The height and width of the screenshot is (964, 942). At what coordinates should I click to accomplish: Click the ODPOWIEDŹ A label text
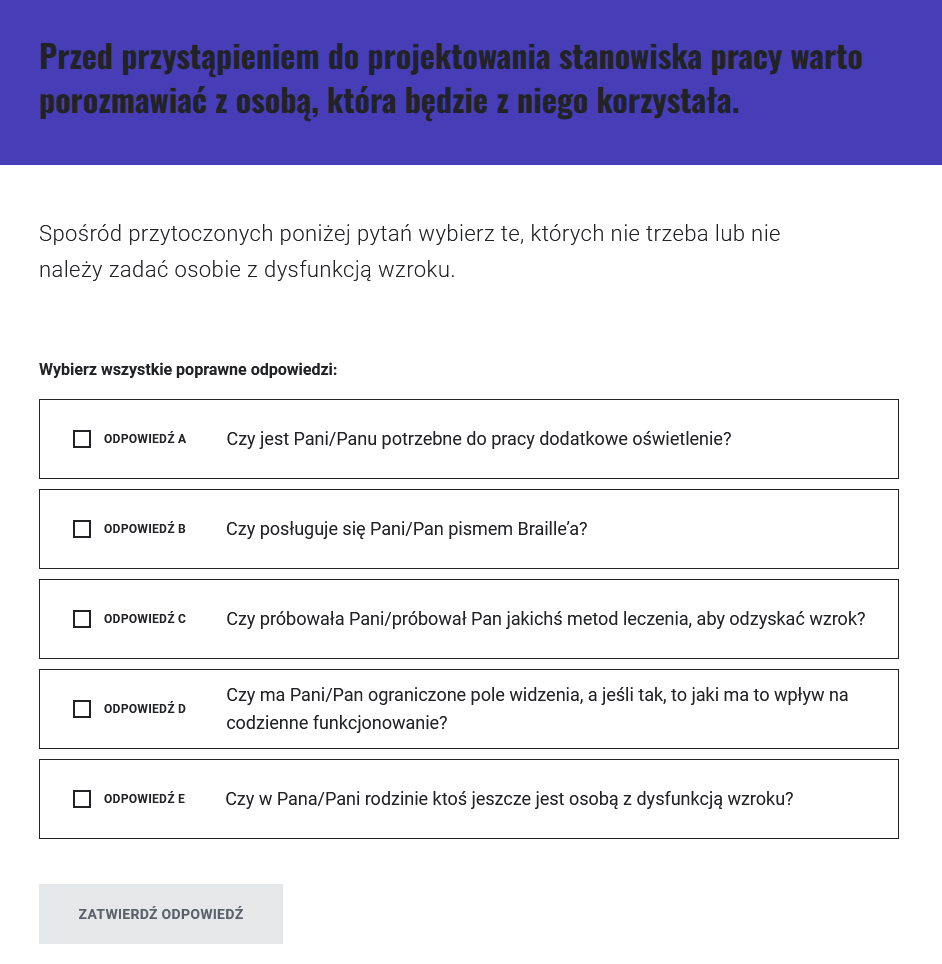[x=144, y=439]
